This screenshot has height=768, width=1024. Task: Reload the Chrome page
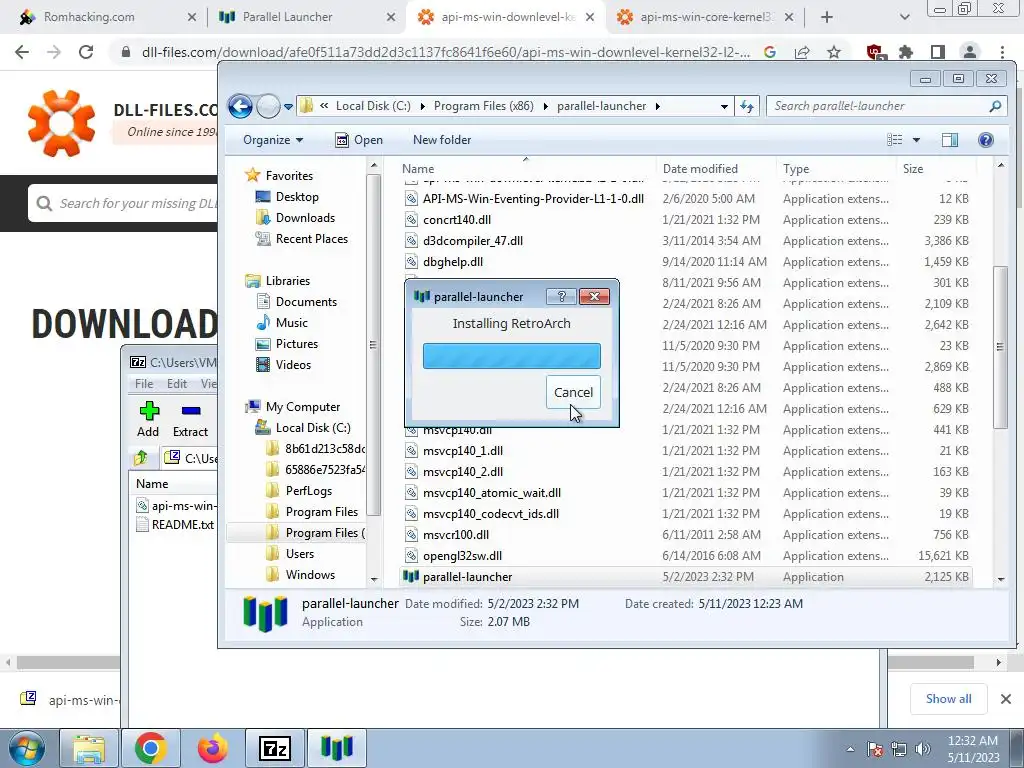(86, 52)
